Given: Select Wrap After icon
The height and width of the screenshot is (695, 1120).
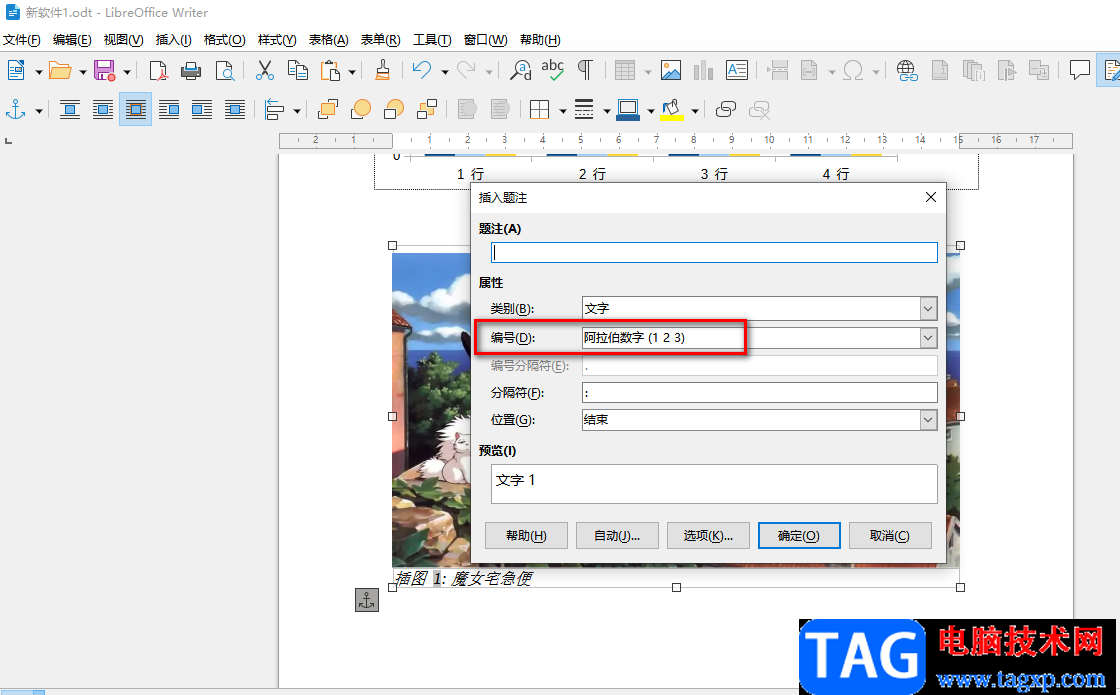Looking at the screenshot, I should [202, 110].
